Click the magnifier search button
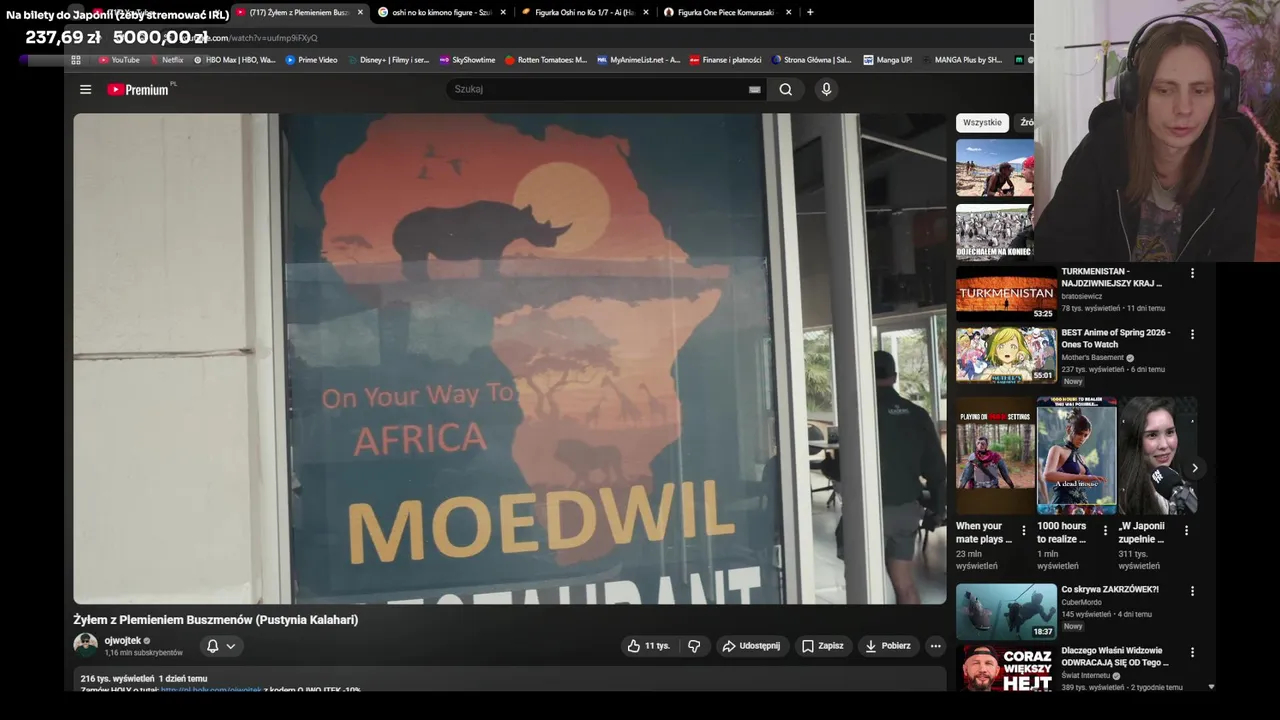The width and height of the screenshot is (1280, 720). coord(786,89)
